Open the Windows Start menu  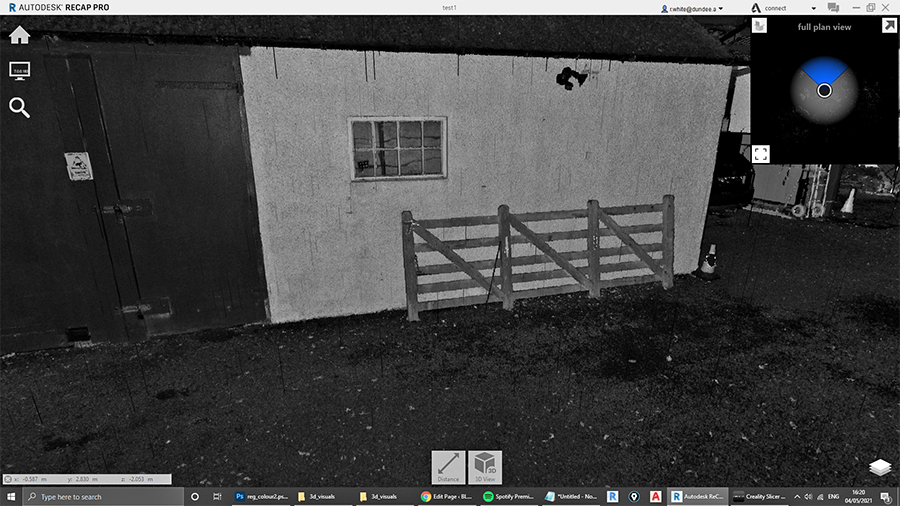(x=11, y=496)
